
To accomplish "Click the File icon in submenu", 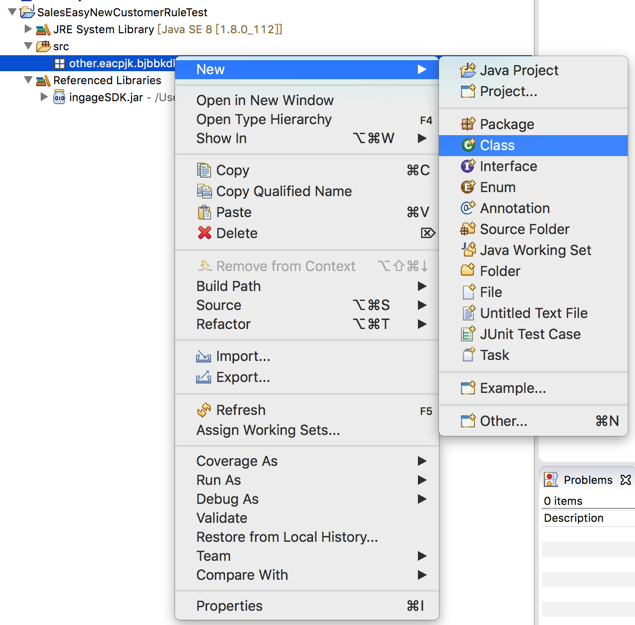I will coord(469,292).
